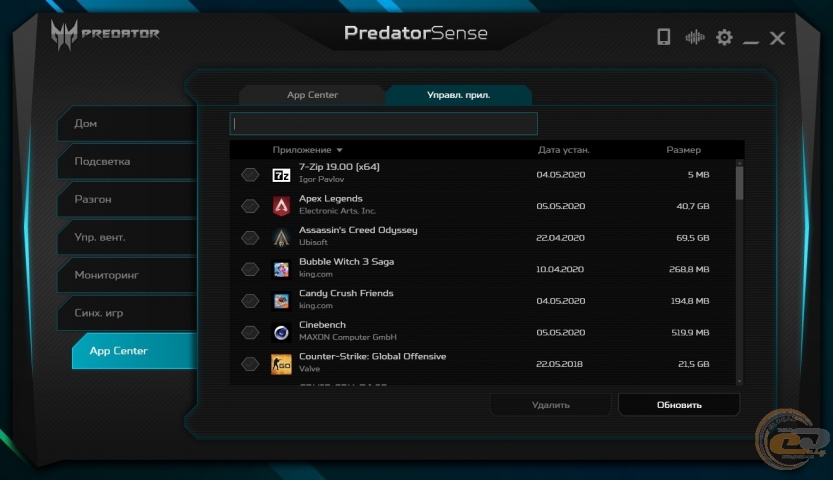Switch to the Управл. прил. tab
The image size is (833, 480).
click(x=458, y=95)
